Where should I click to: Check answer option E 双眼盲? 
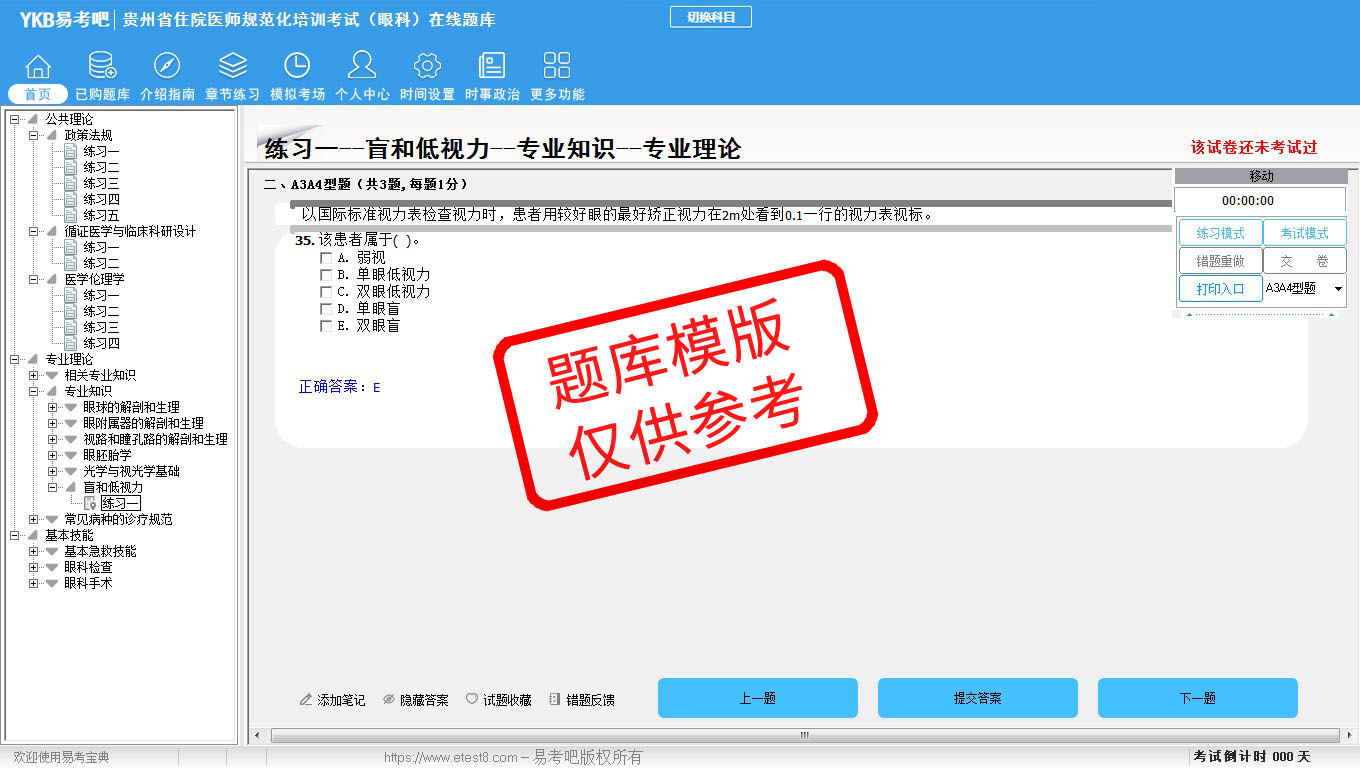click(326, 326)
